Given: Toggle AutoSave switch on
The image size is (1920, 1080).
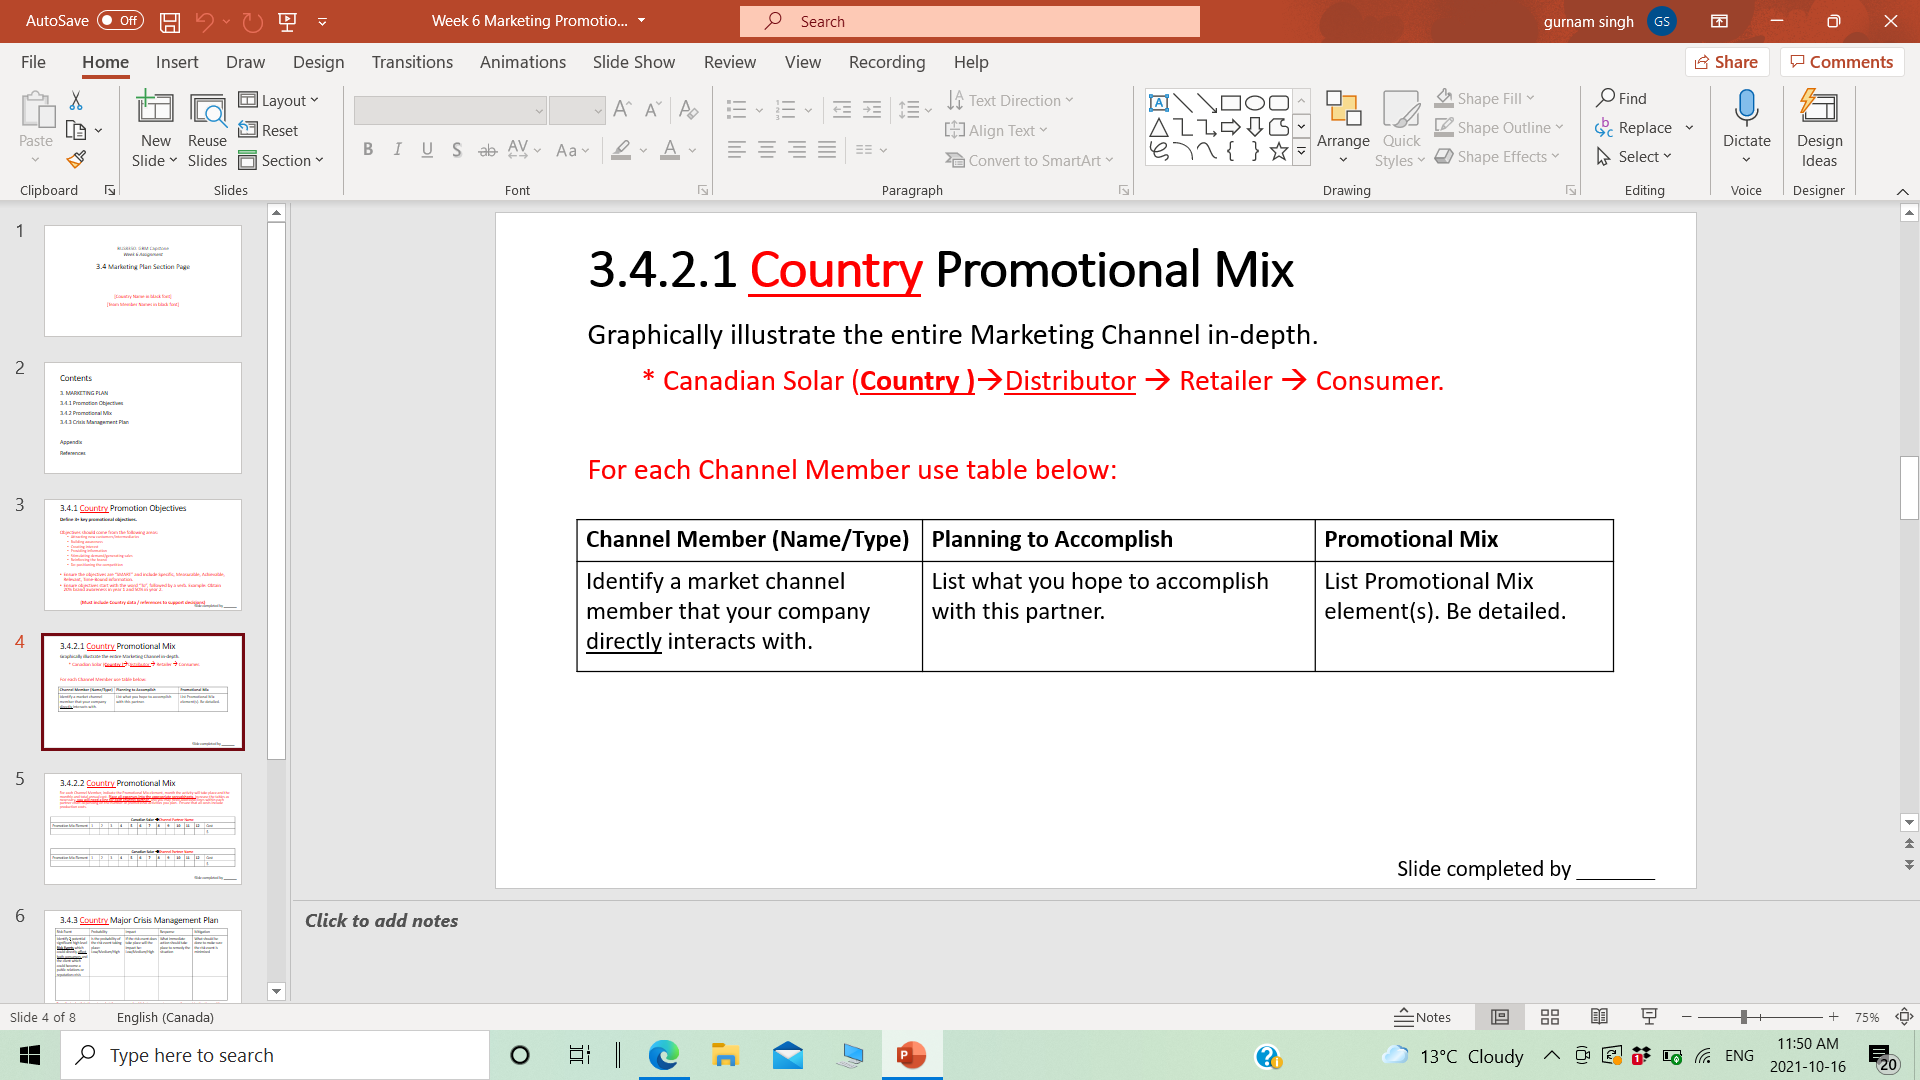Looking at the screenshot, I should pyautogui.click(x=120, y=21).
